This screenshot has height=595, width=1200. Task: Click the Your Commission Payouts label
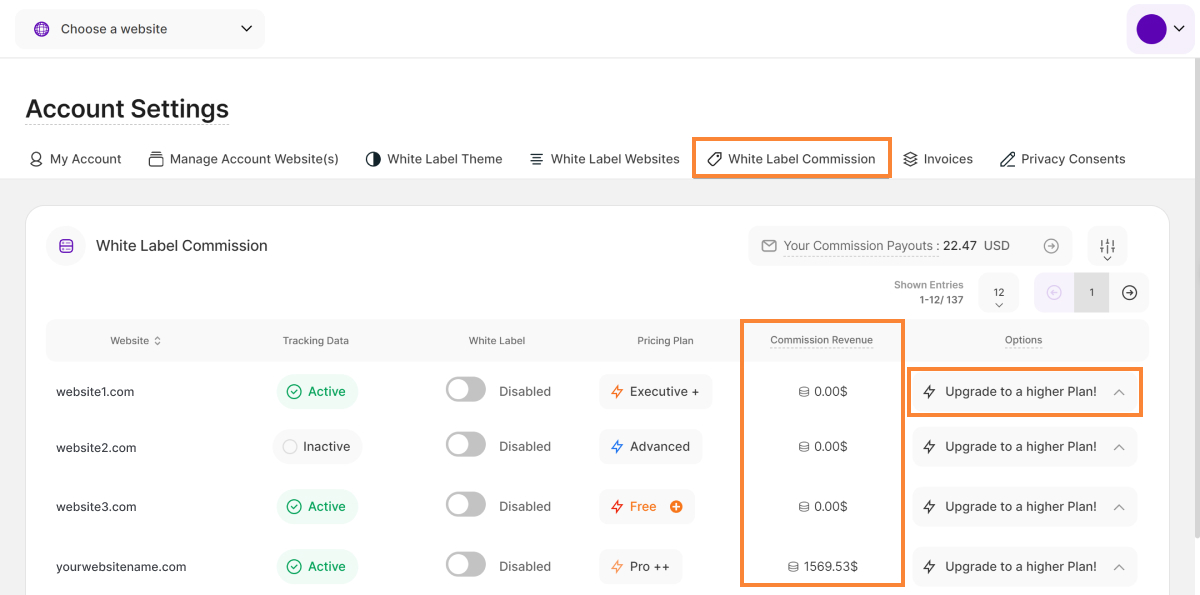point(860,246)
